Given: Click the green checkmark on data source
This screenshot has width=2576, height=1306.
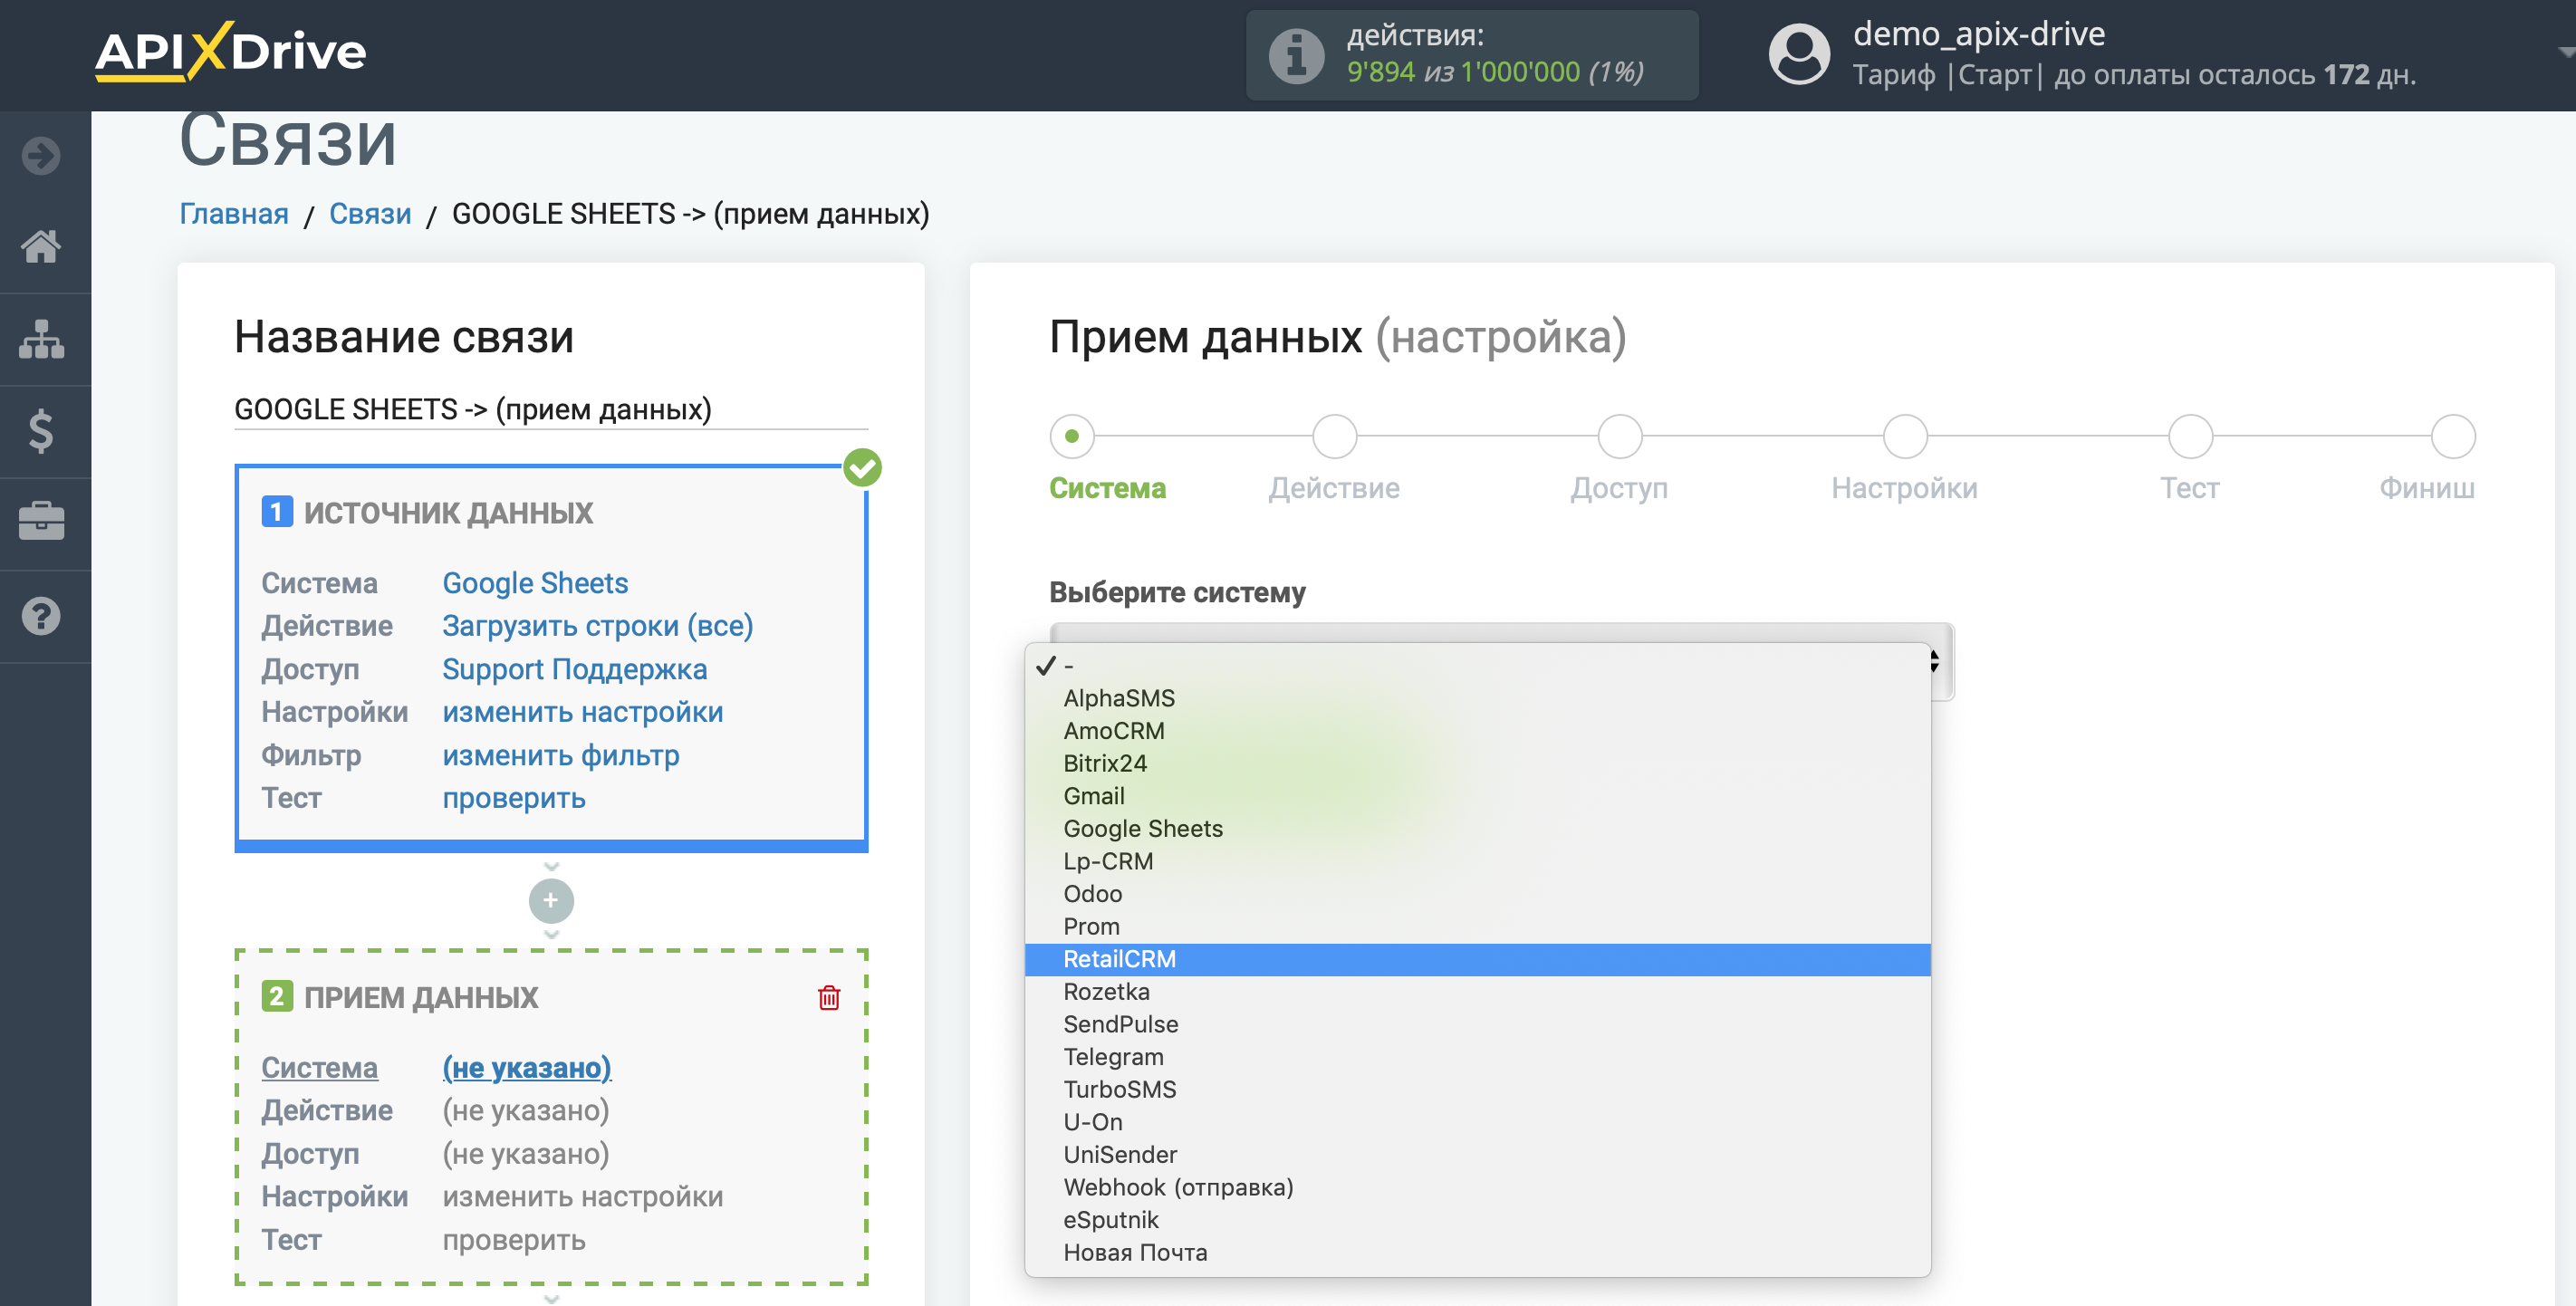Looking at the screenshot, I should 862,467.
